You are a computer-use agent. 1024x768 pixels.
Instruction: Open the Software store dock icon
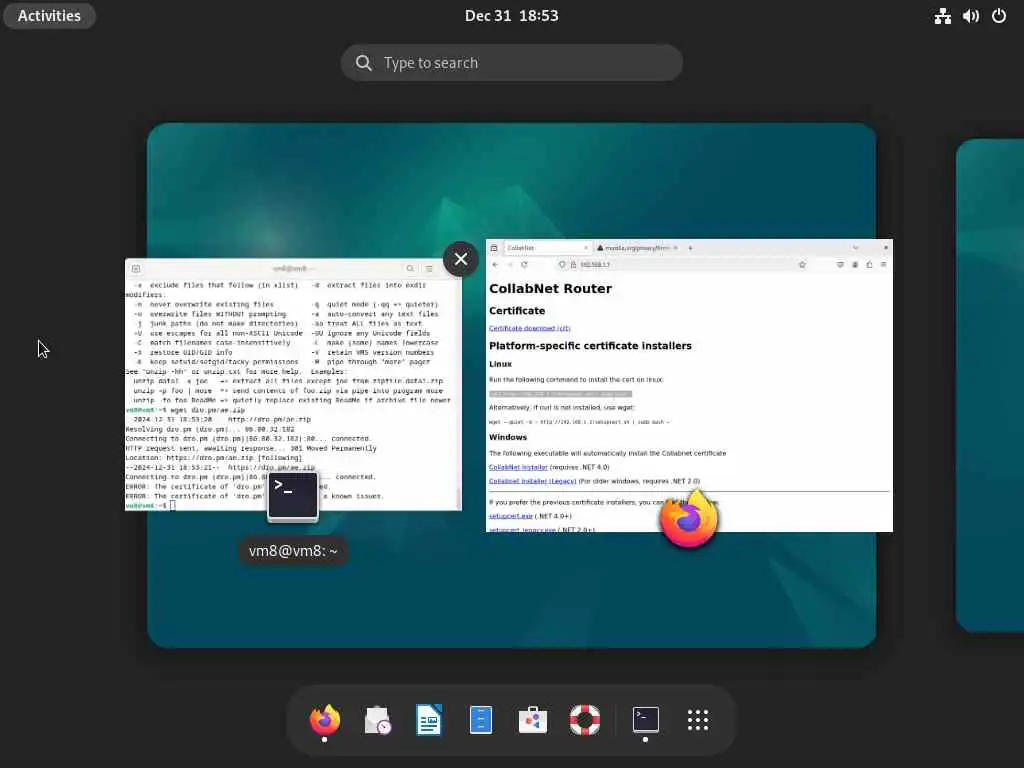[x=533, y=720]
